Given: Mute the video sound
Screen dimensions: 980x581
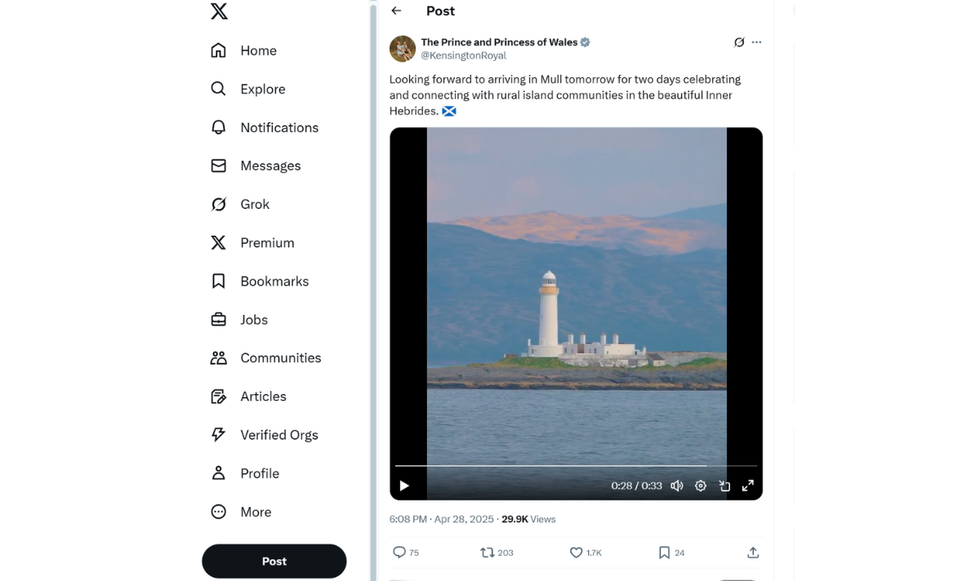Looking at the screenshot, I should (x=677, y=486).
